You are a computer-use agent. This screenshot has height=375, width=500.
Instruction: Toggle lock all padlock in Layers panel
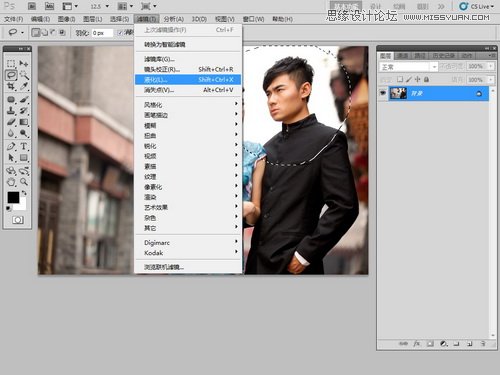426,79
